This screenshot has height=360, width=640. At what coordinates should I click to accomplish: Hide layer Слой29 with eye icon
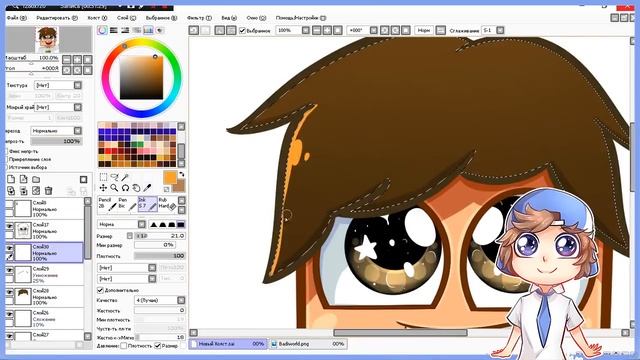coord(9,270)
